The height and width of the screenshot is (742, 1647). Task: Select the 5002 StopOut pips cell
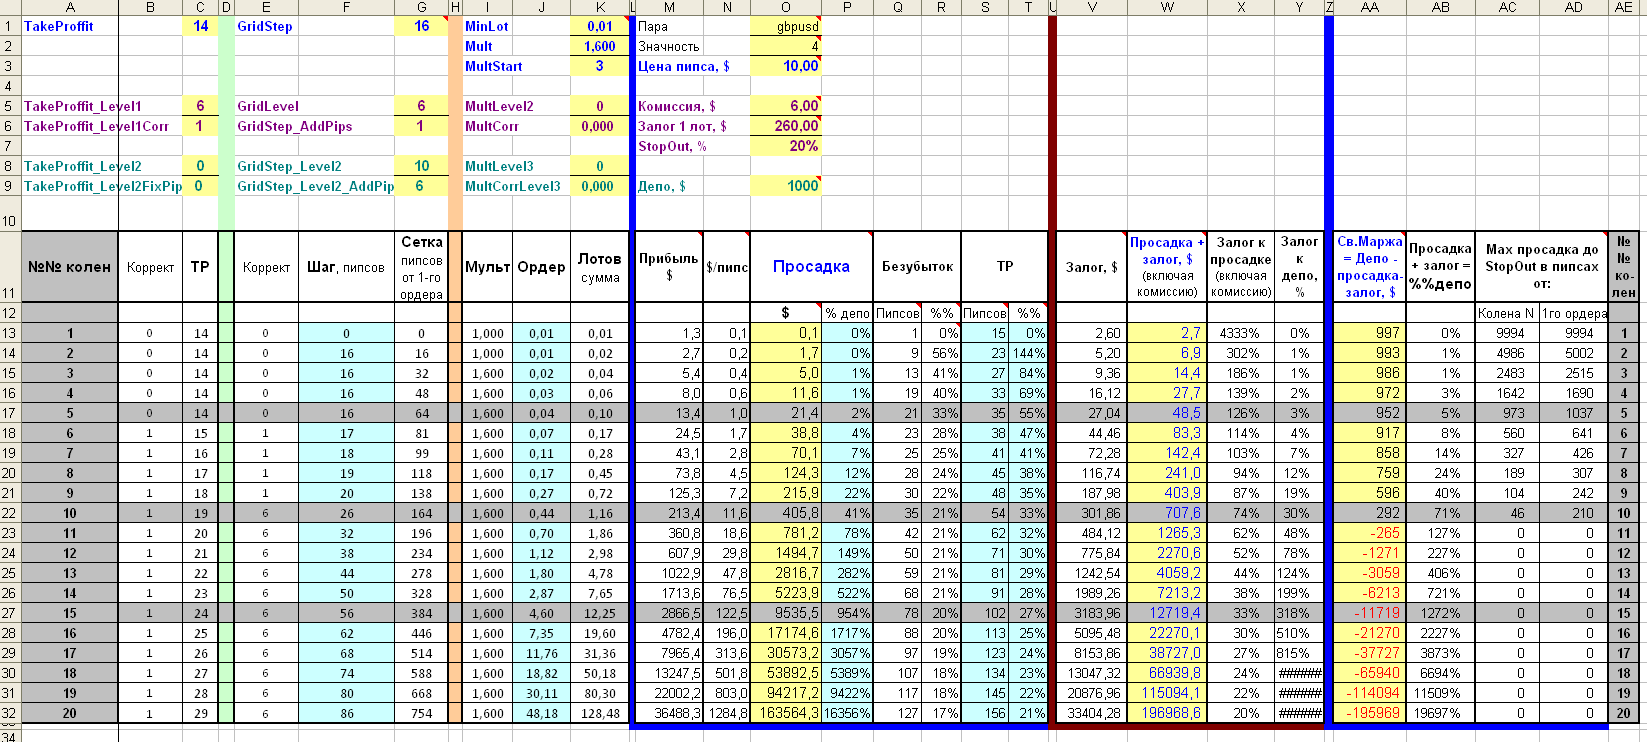(1574, 353)
